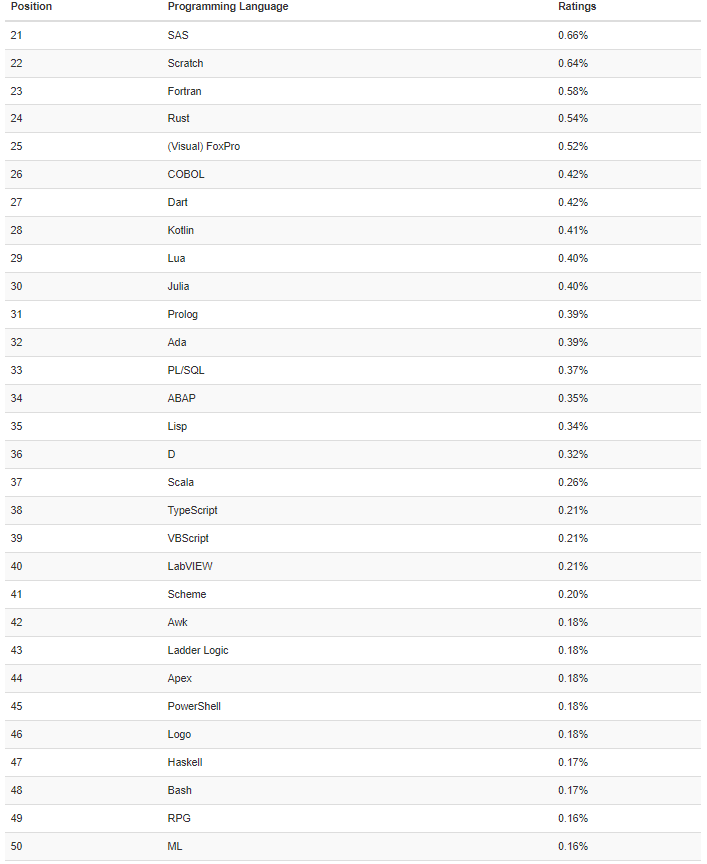
Task: Click position number 36 for D
Action: pyautogui.click(x=16, y=455)
